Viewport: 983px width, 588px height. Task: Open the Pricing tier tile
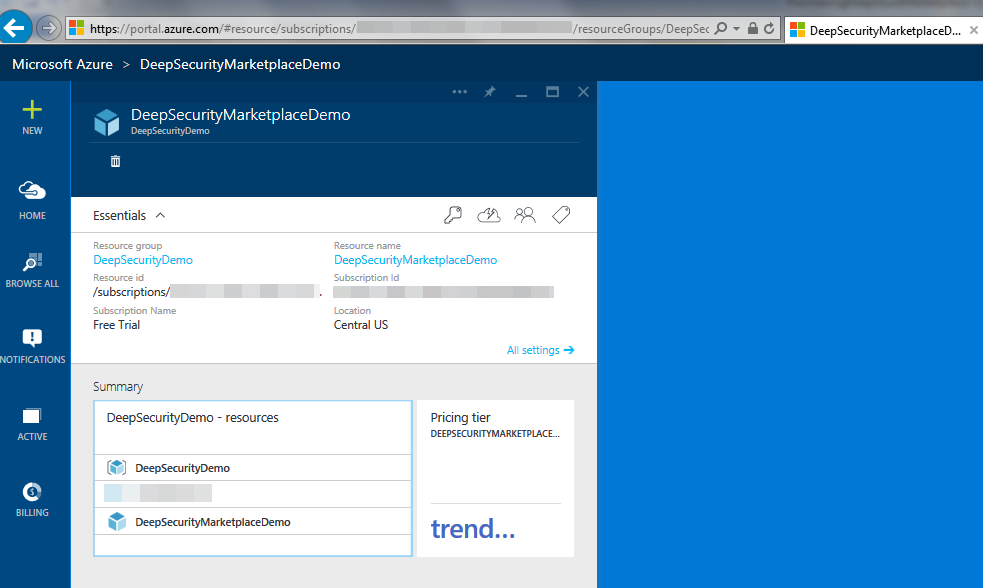pos(495,478)
